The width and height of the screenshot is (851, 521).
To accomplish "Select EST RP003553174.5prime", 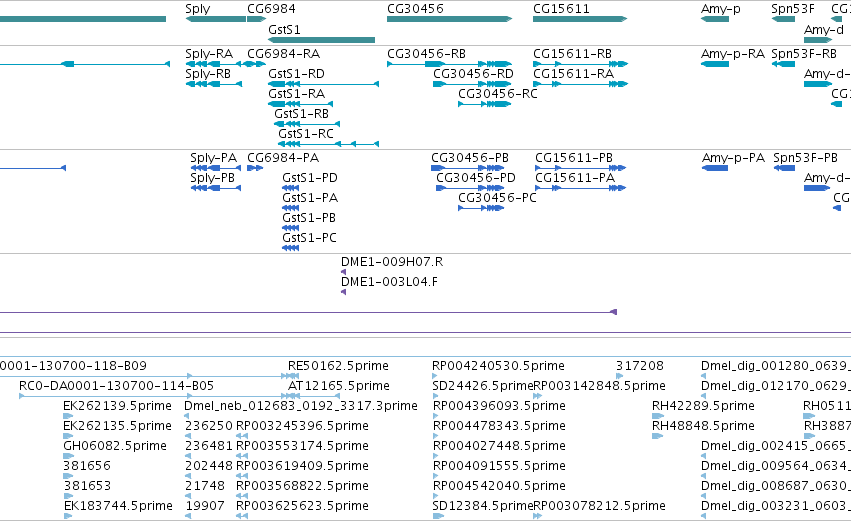I will coord(302,446).
